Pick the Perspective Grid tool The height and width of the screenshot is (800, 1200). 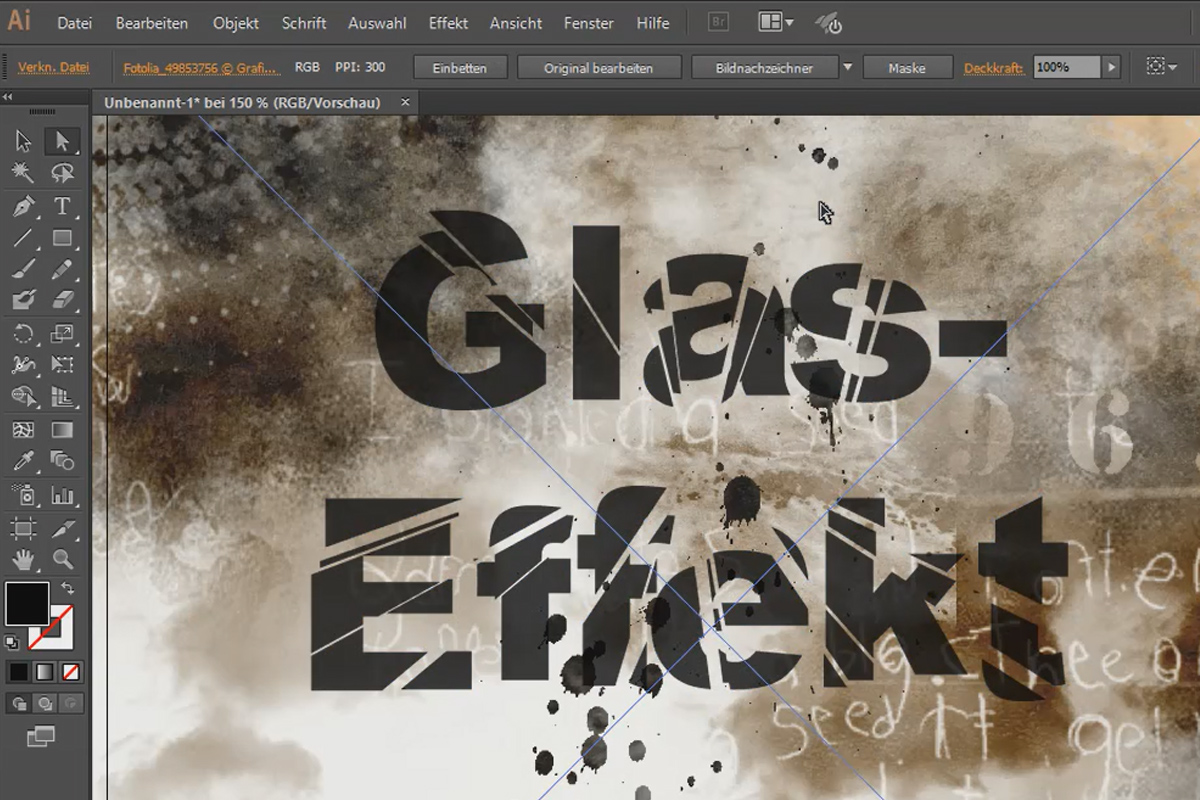(62, 397)
